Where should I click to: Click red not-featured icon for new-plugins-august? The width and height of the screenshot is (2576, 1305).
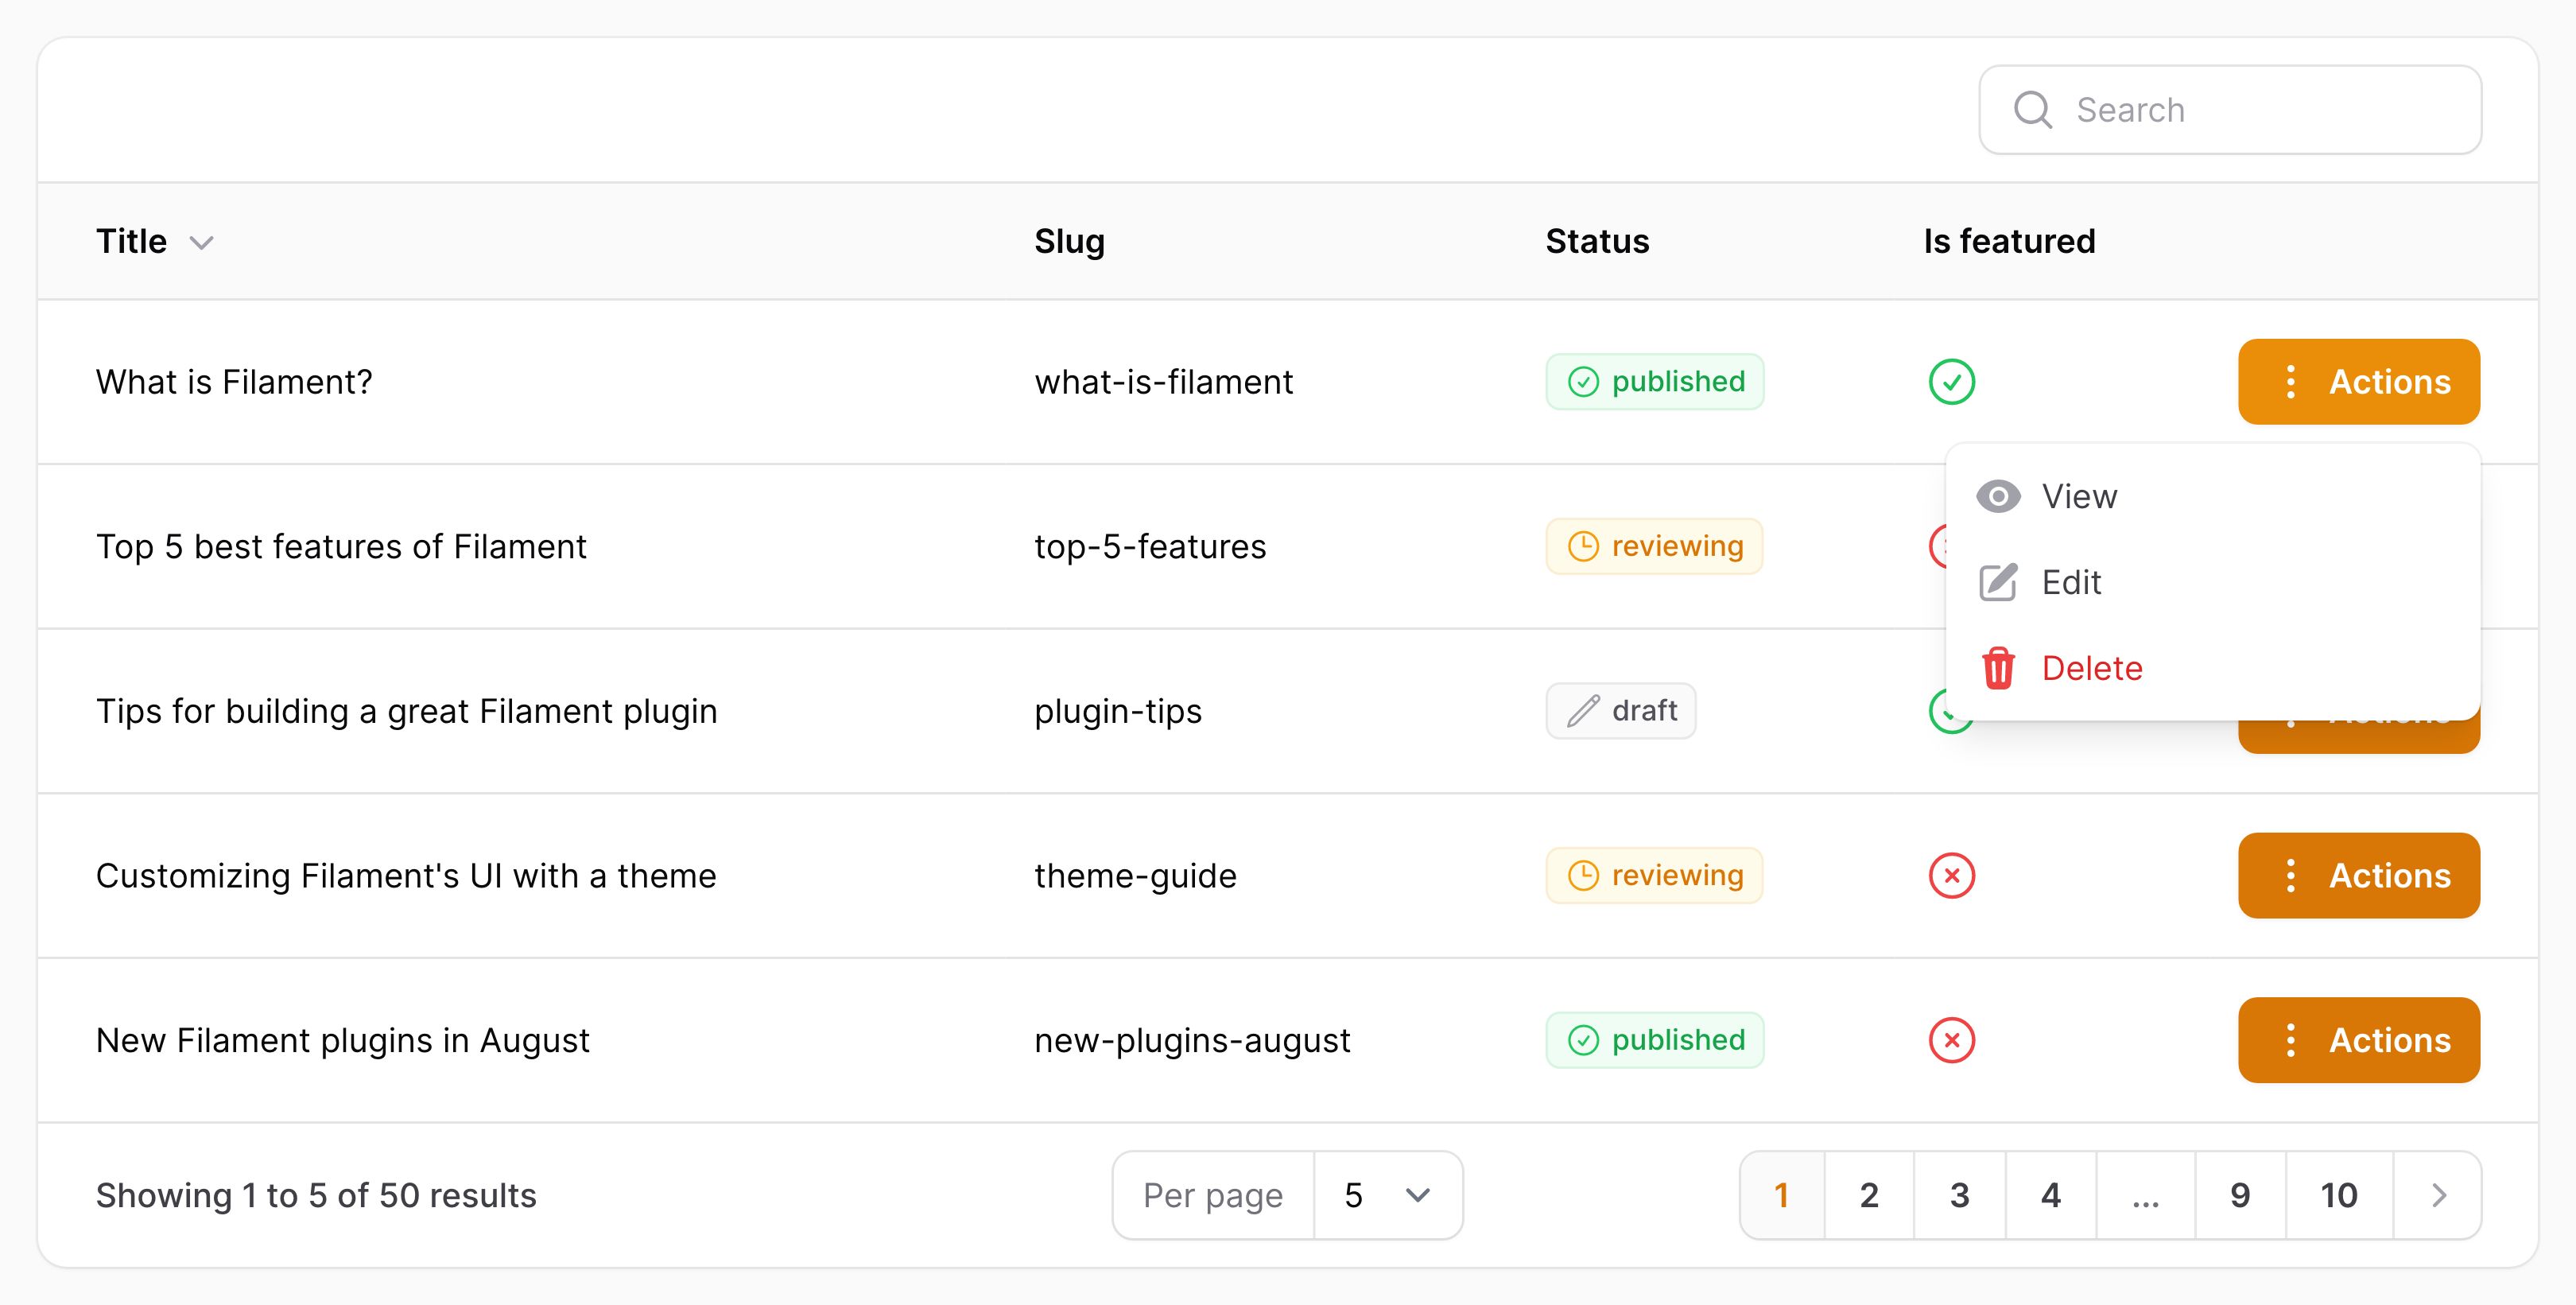[x=1951, y=1040]
